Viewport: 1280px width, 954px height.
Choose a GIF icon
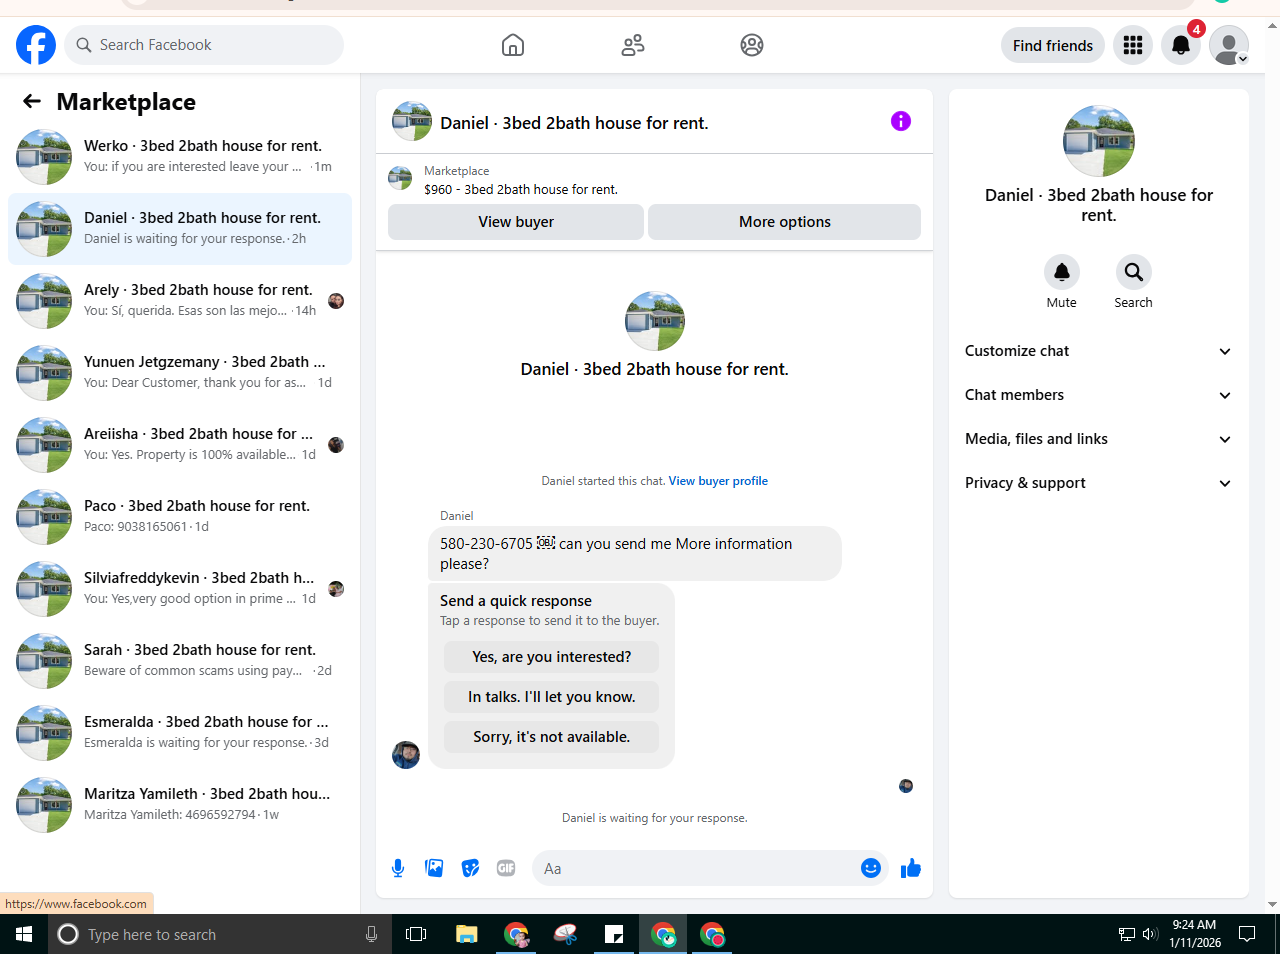tap(506, 868)
